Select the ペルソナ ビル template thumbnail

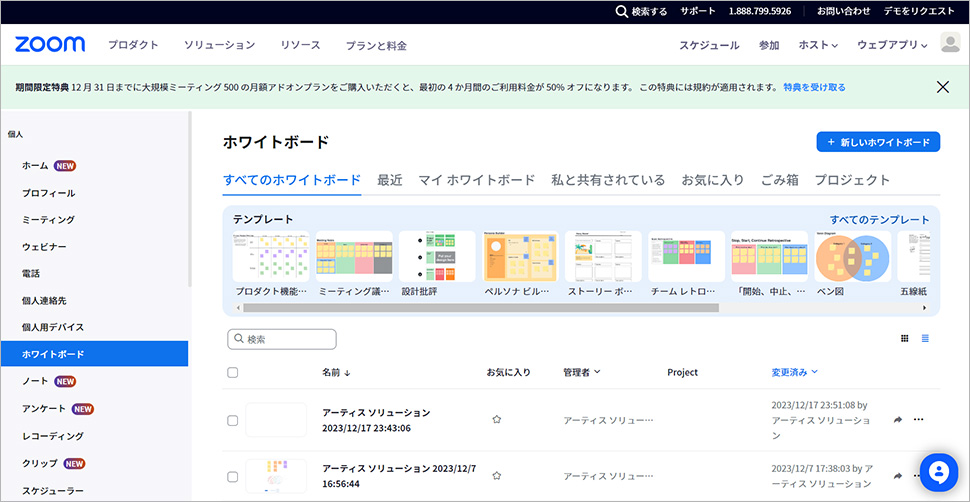pos(520,256)
